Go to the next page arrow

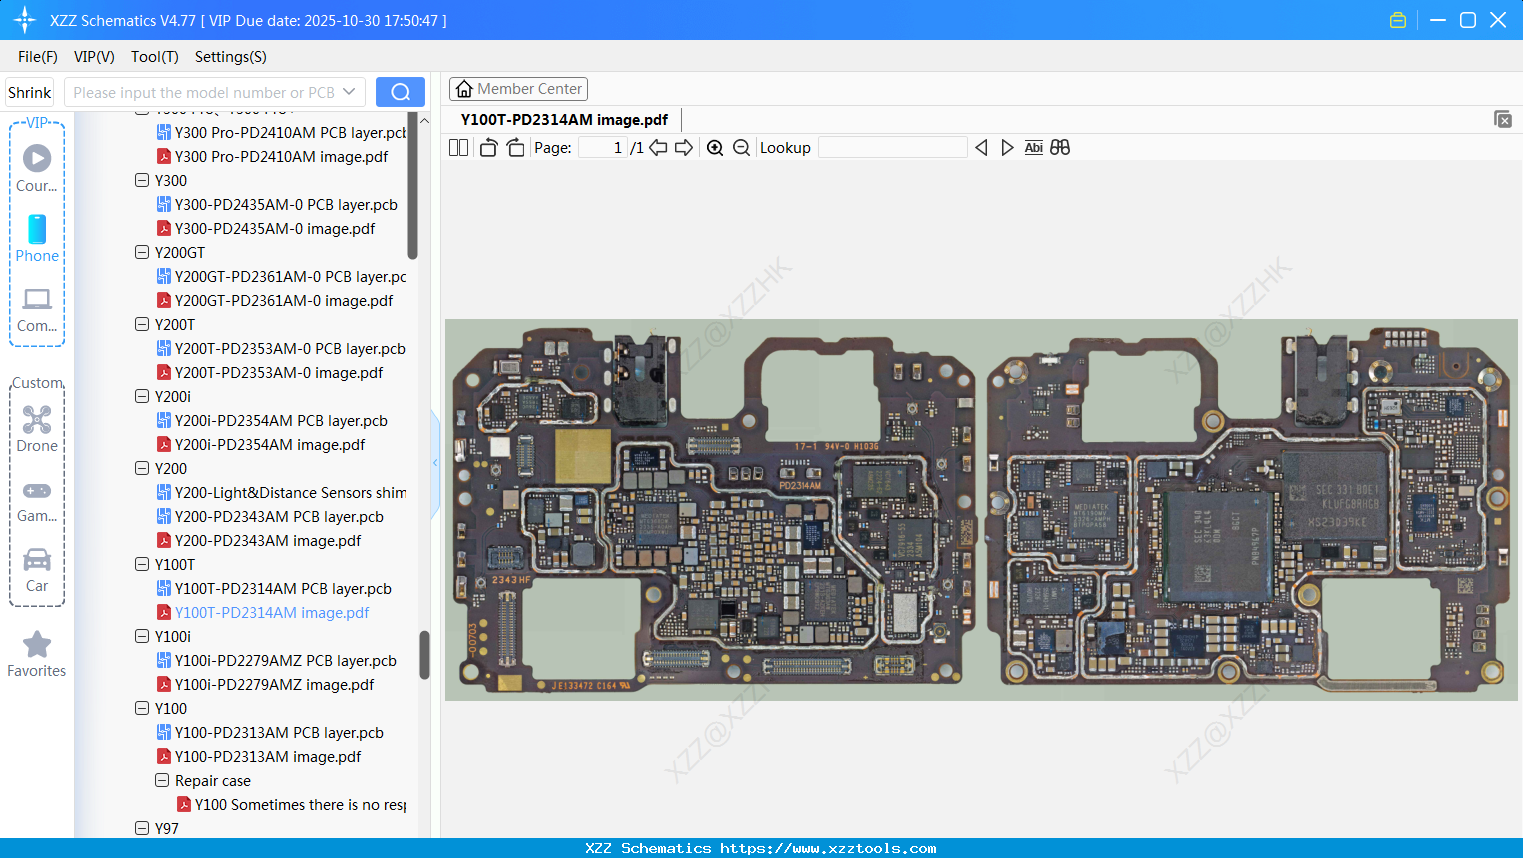pos(684,148)
